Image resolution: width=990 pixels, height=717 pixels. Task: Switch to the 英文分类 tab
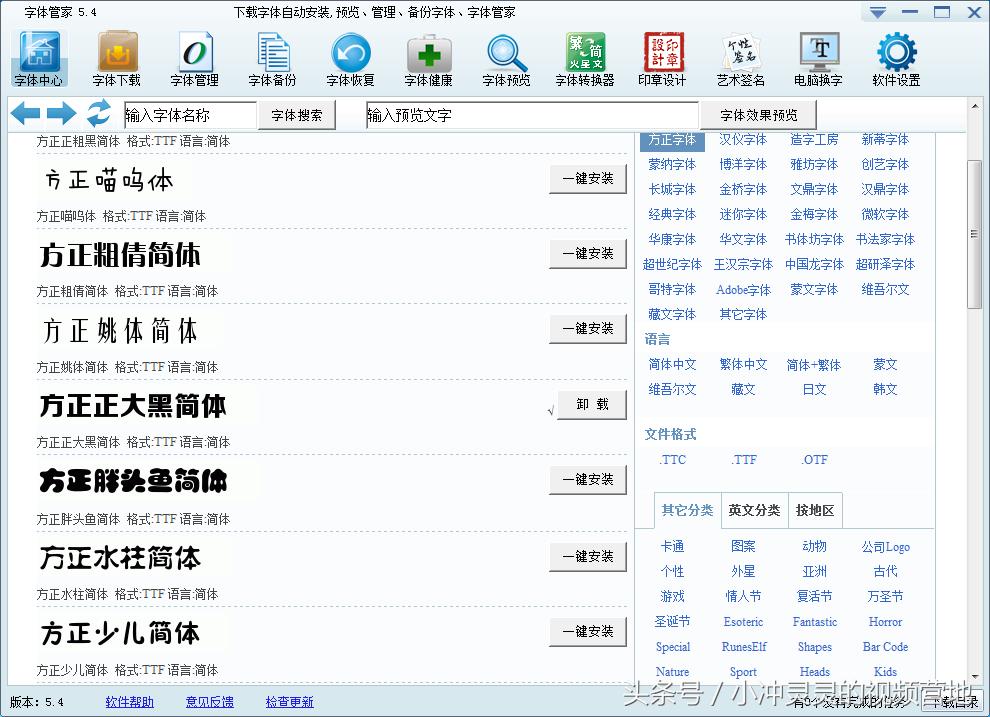pos(754,510)
